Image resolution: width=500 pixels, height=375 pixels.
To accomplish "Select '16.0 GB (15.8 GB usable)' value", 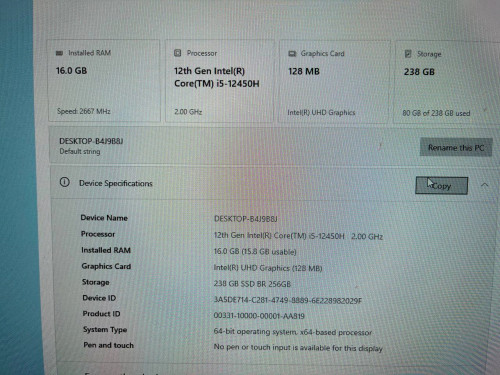I will coord(255,252).
